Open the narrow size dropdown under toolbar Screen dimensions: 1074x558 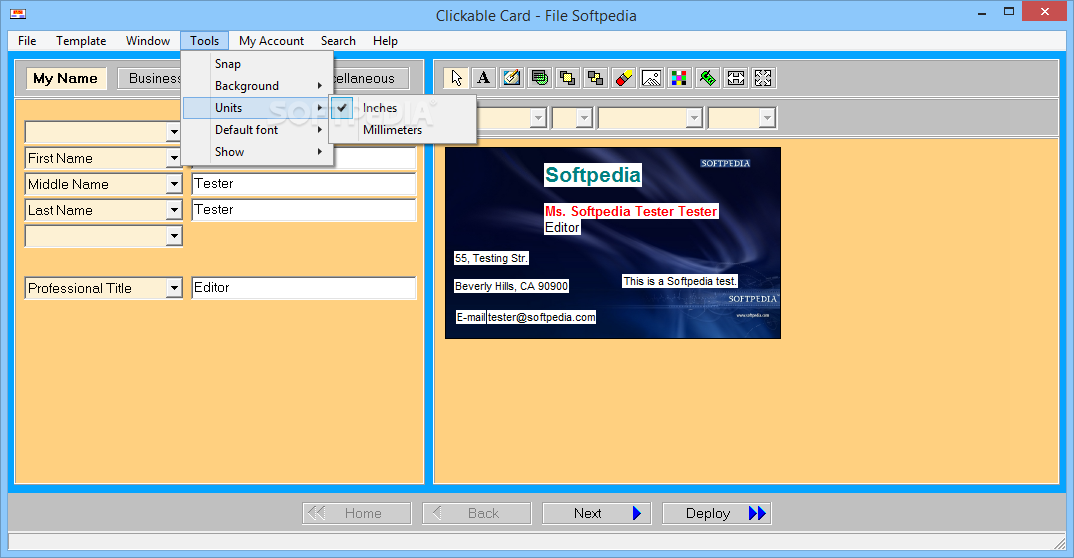coord(584,118)
